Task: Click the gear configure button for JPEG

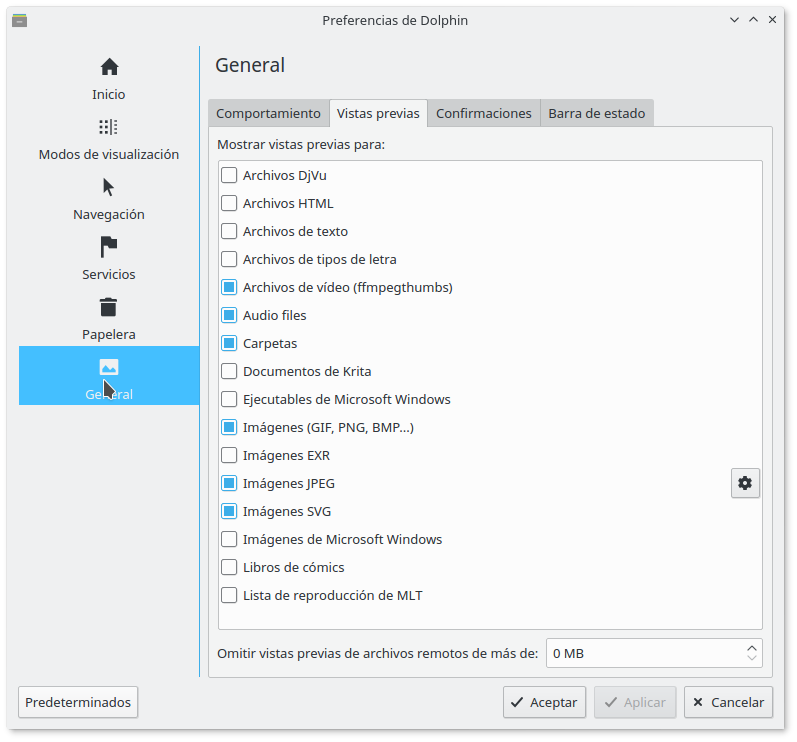Action: coord(745,483)
